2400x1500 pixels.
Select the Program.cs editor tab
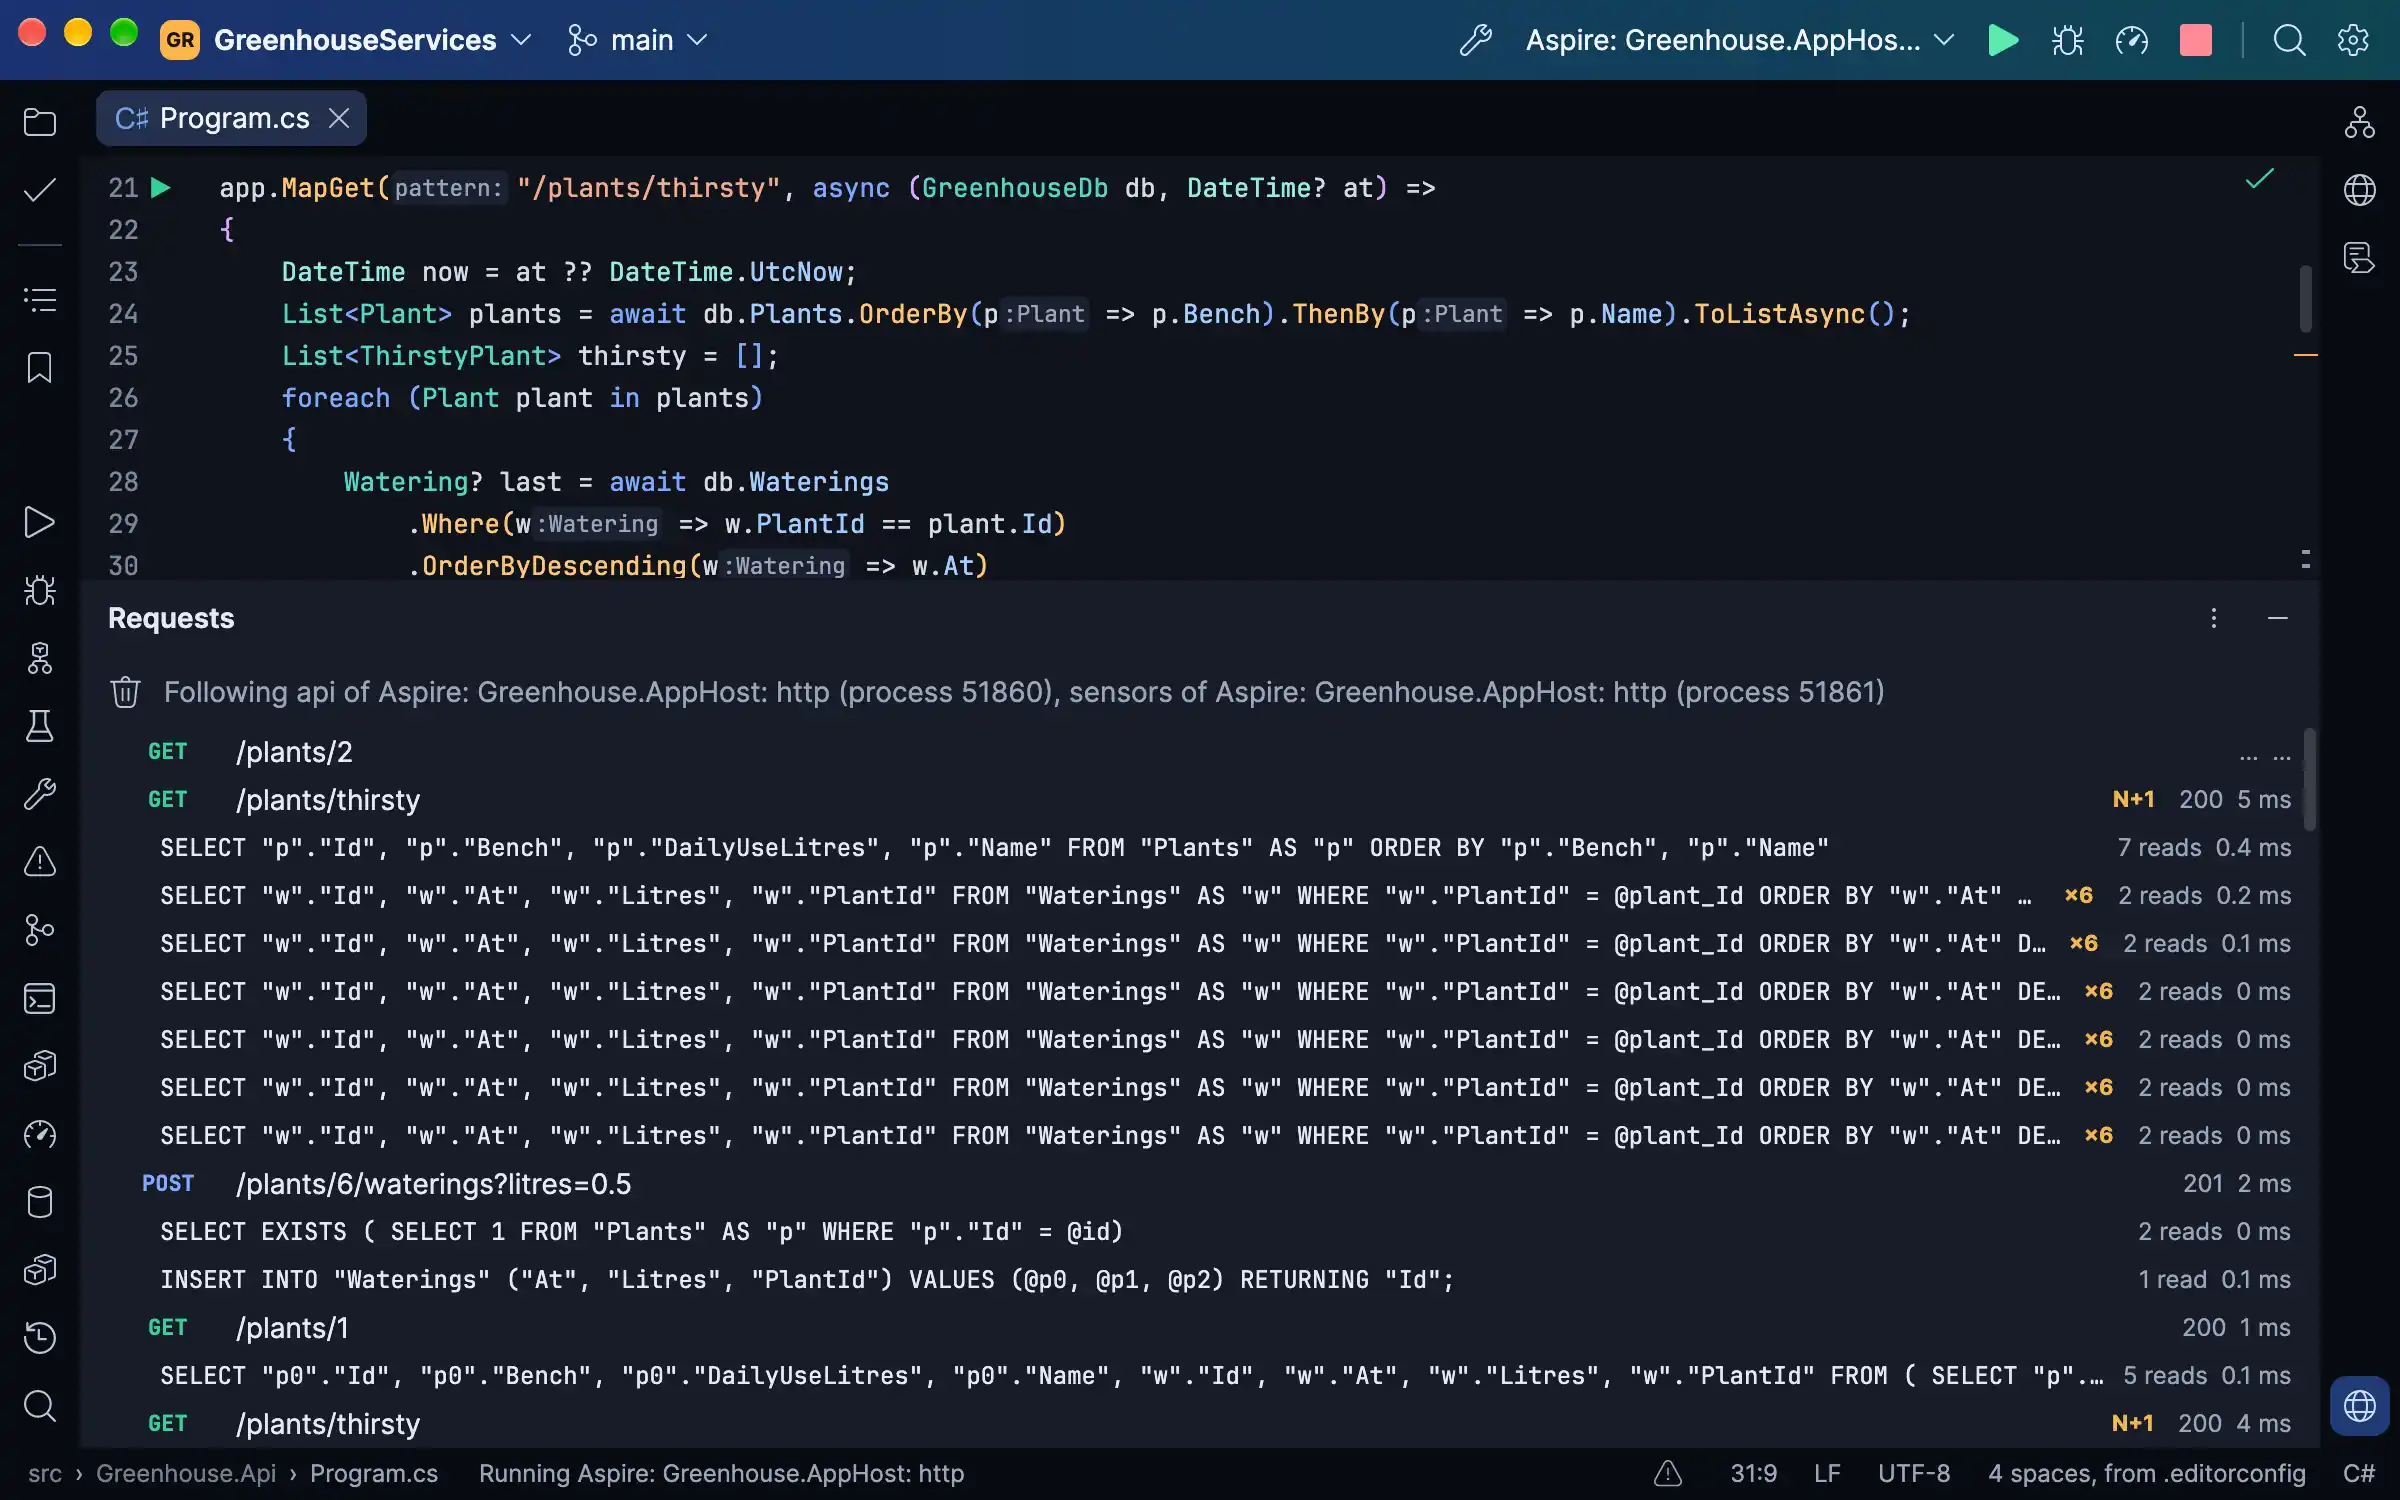tap(232, 118)
